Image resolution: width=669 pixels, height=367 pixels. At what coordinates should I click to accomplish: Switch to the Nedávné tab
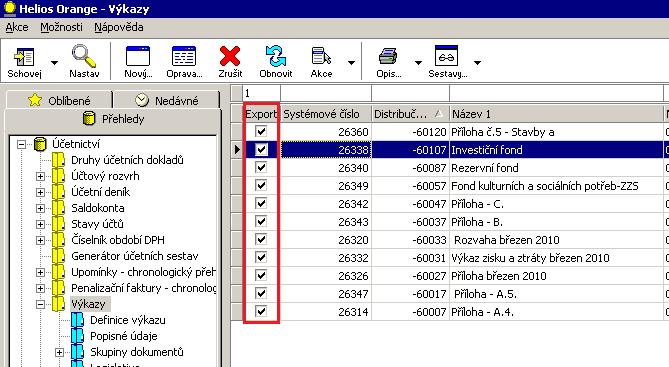tap(167, 100)
